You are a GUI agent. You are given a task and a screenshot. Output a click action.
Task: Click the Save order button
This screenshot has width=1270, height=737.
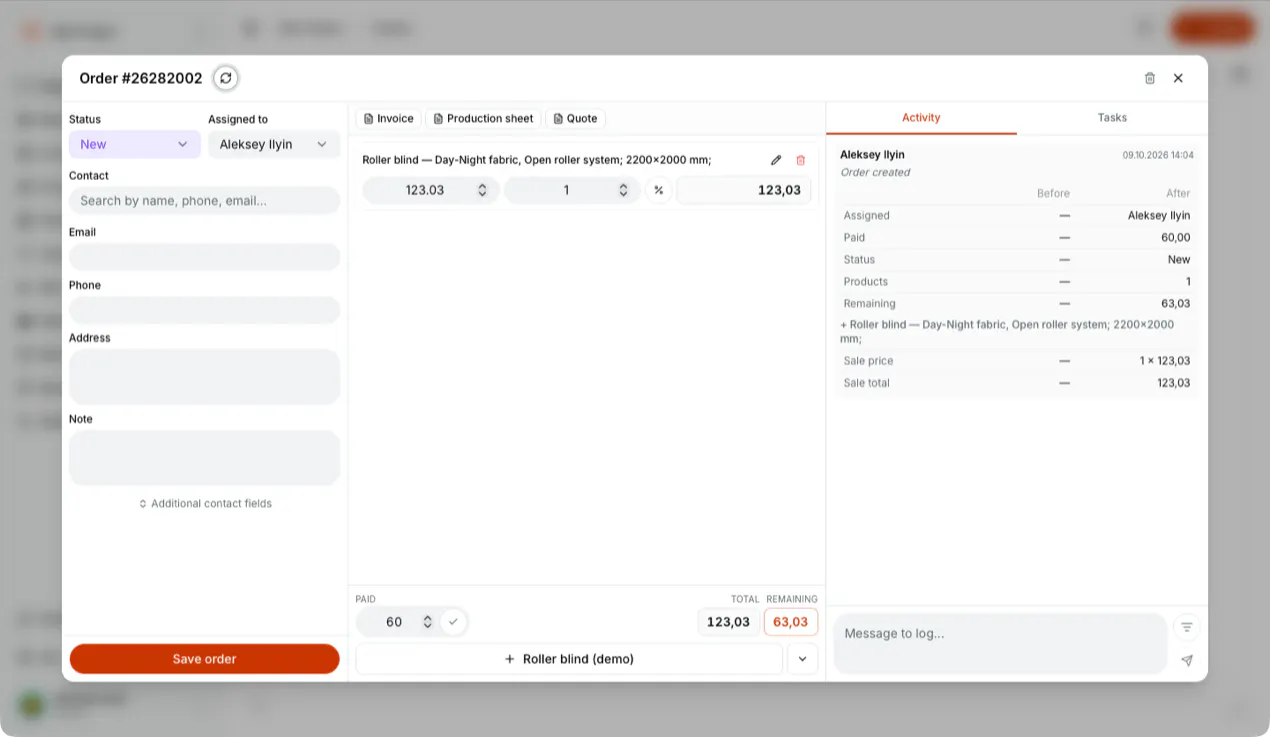(x=205, y=659)
